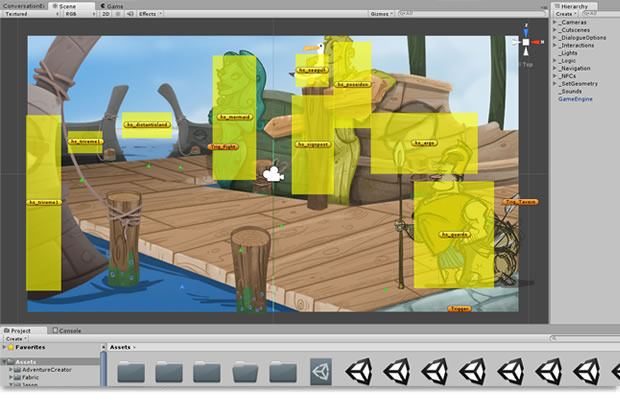620x400 pixels.
Task: Toggle scene audio speaker button
Action: coord(130,13)
